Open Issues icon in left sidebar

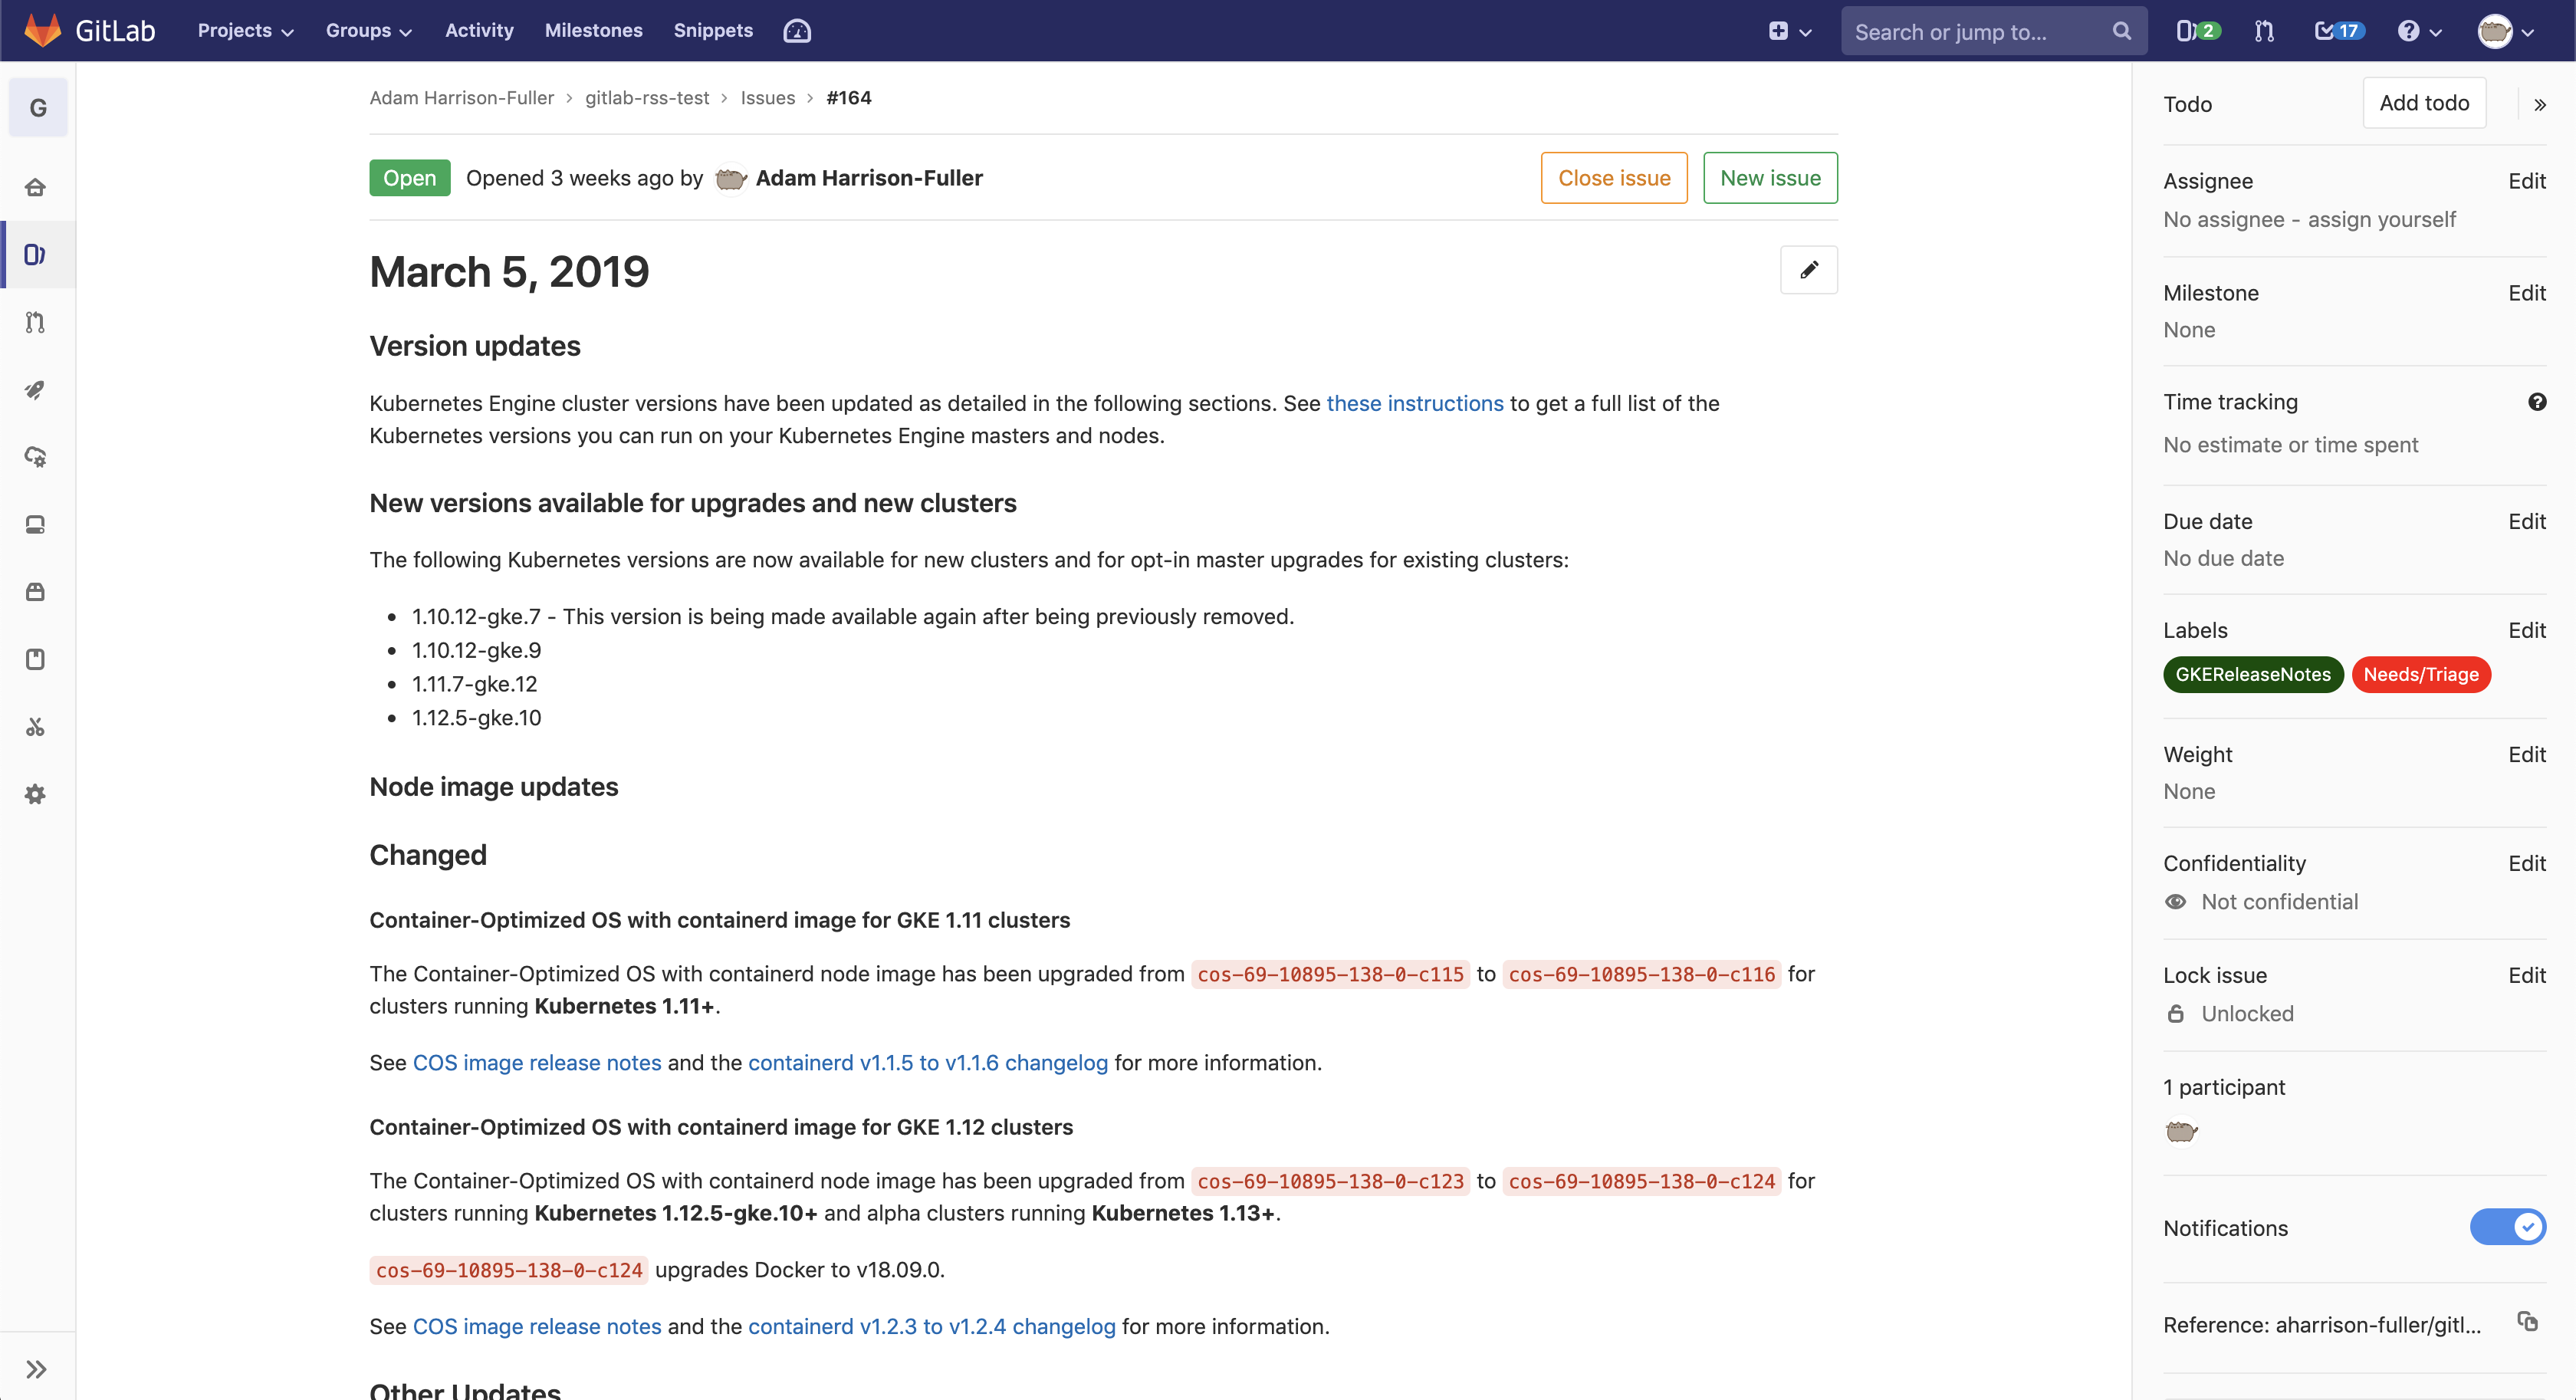36,255
